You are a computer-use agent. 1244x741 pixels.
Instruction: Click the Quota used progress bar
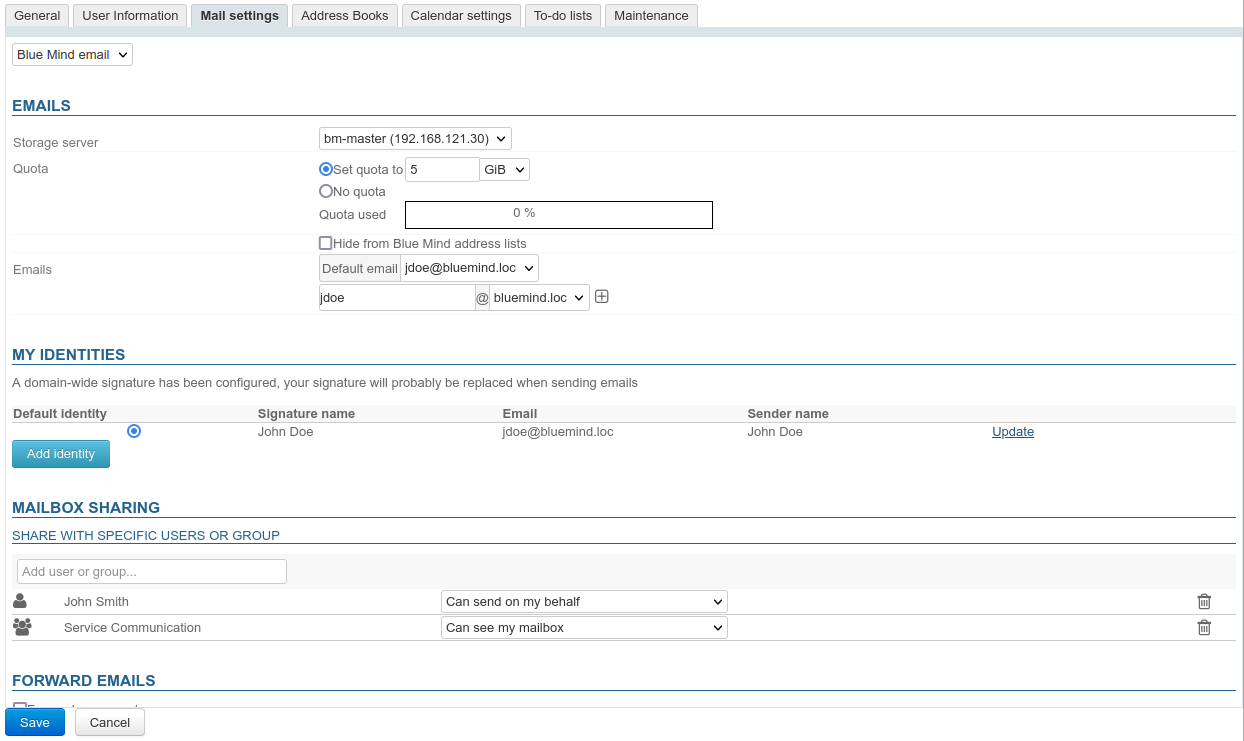(x=558, y=215)
